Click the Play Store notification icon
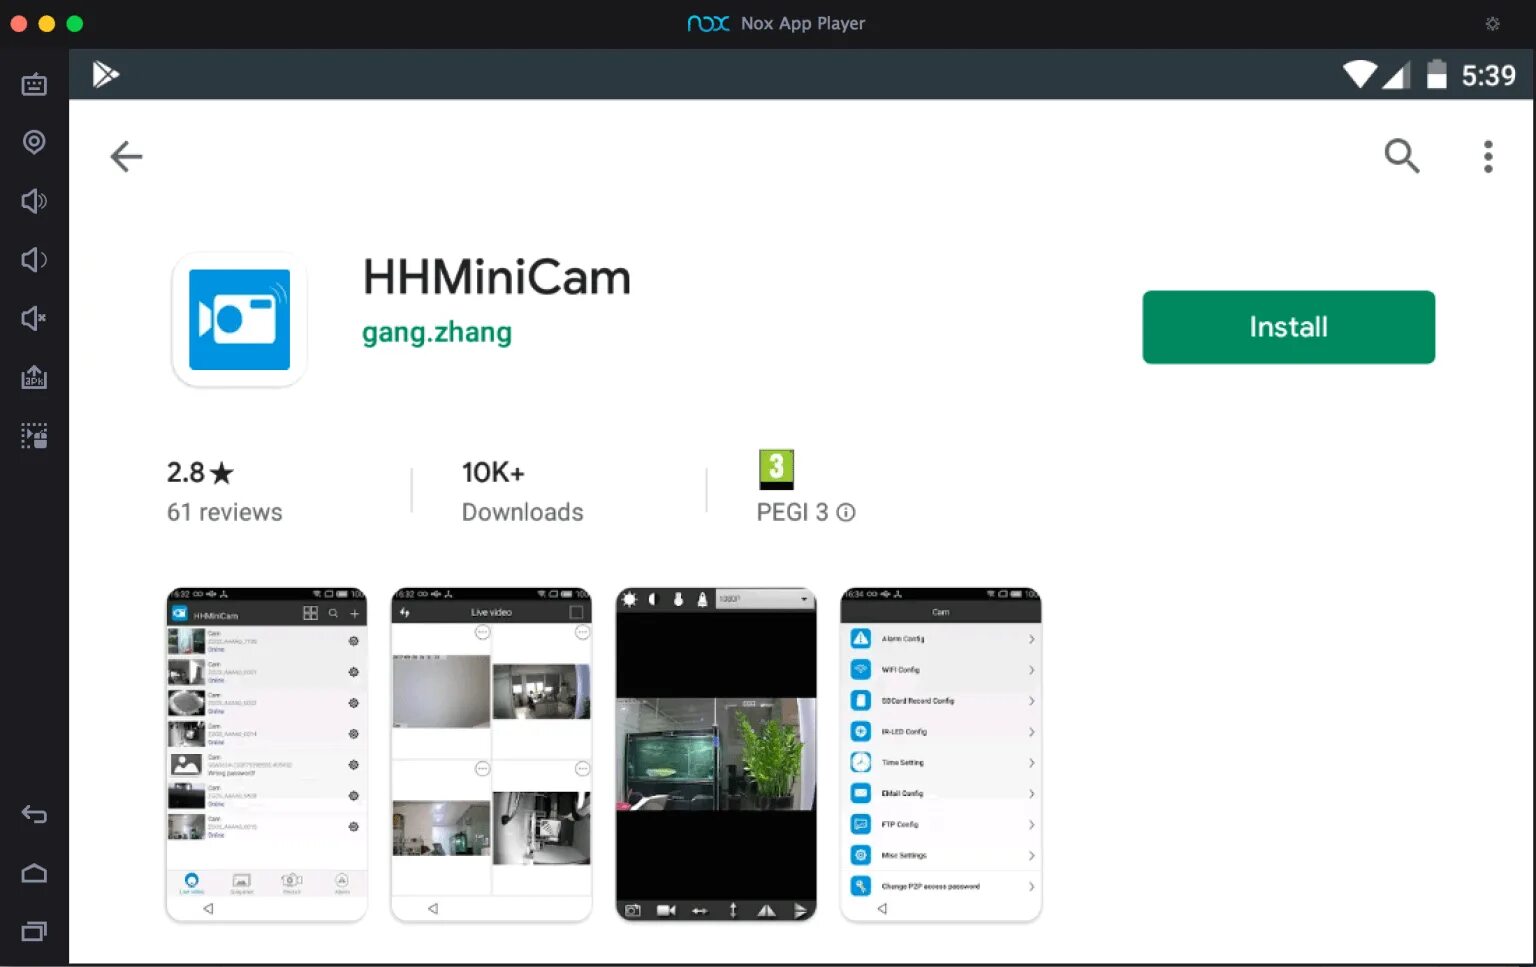The width and height of the screenshot is (1536, 967). [105, 74]
